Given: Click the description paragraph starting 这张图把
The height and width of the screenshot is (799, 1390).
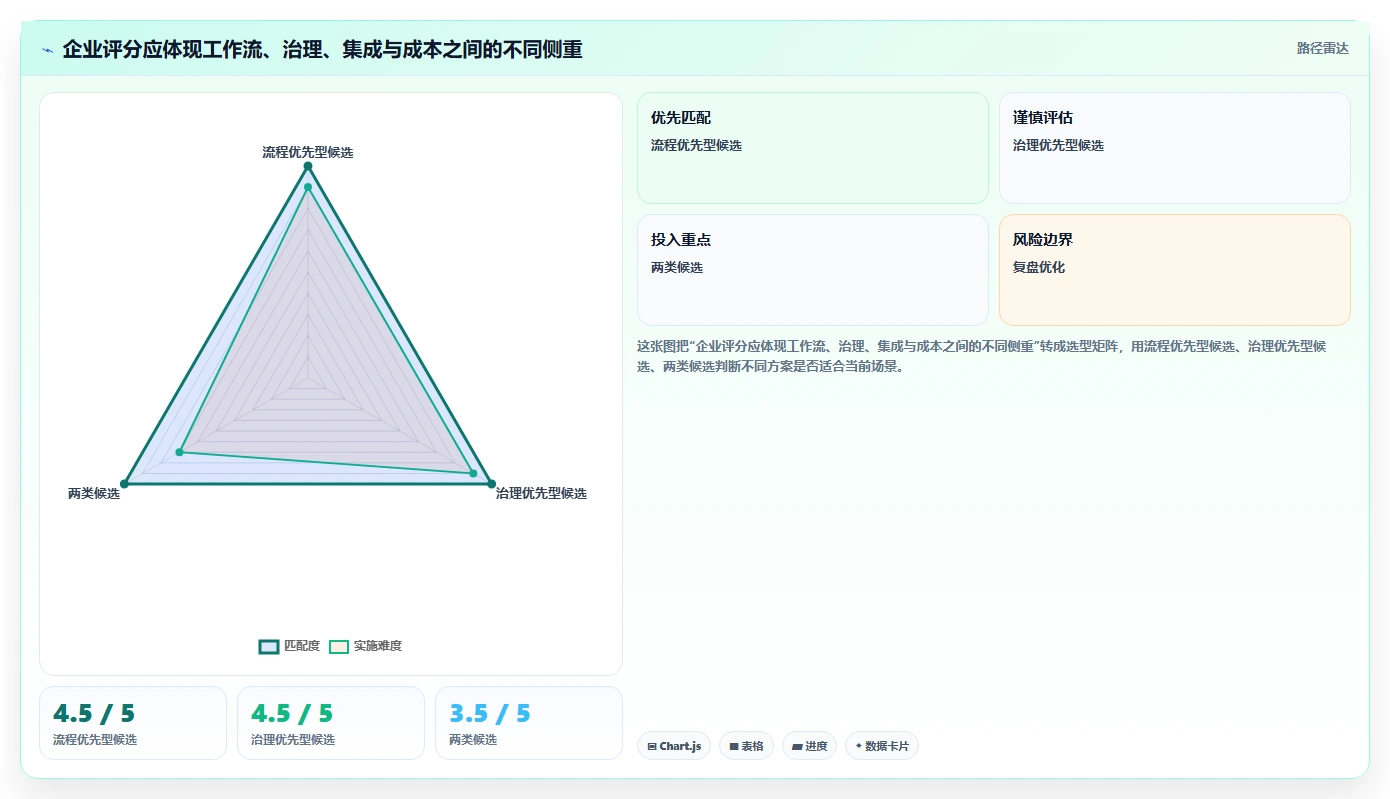Looking at the screenshot, I should click(x=983, y=356).
